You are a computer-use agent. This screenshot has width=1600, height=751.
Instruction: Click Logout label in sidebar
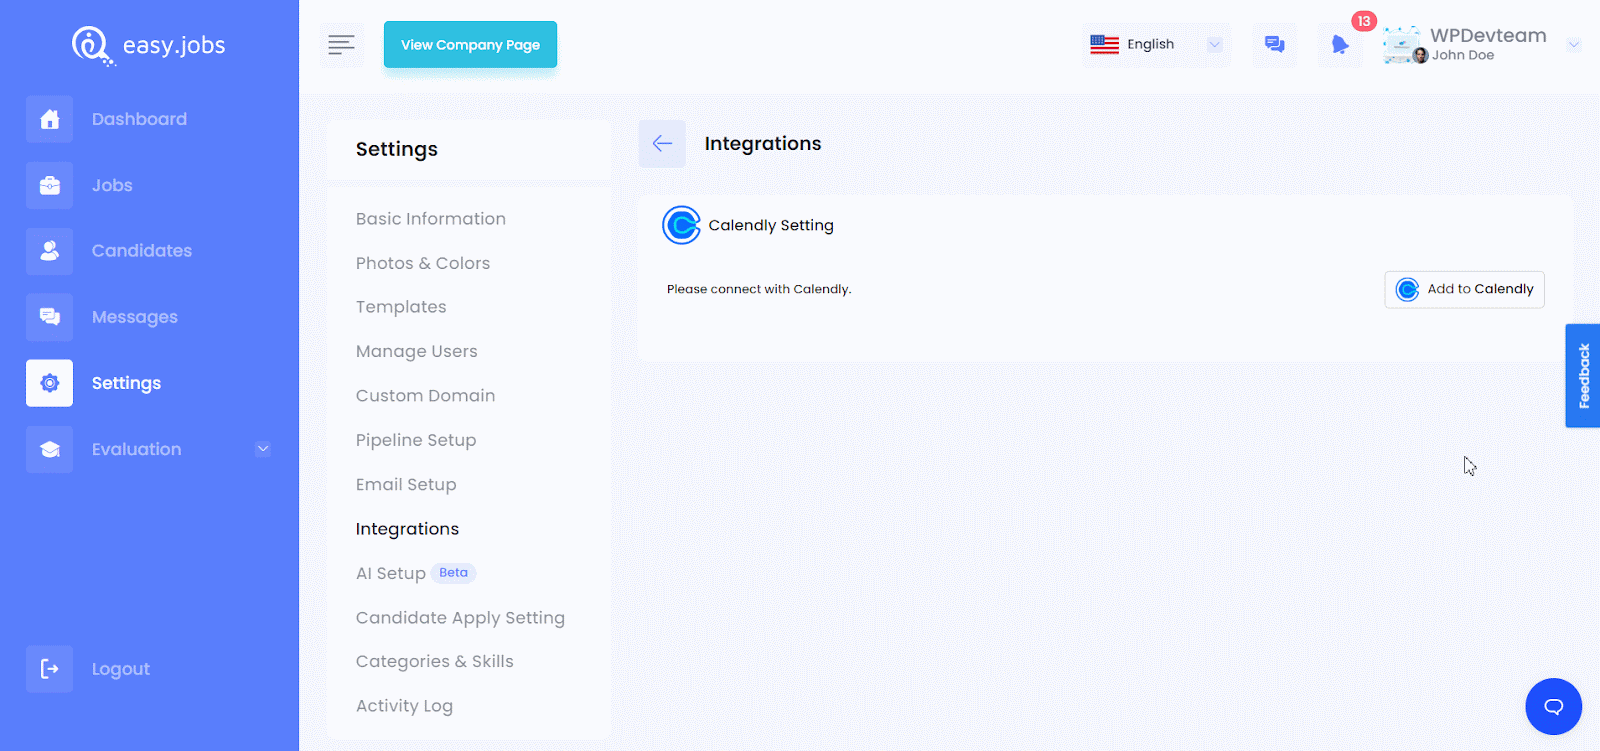[121, 669]
